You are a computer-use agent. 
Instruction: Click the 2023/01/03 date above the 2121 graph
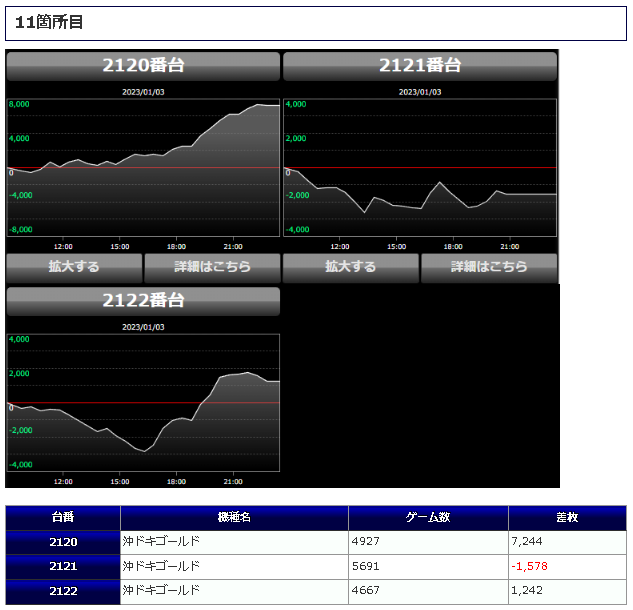click(x=420, y=92)
